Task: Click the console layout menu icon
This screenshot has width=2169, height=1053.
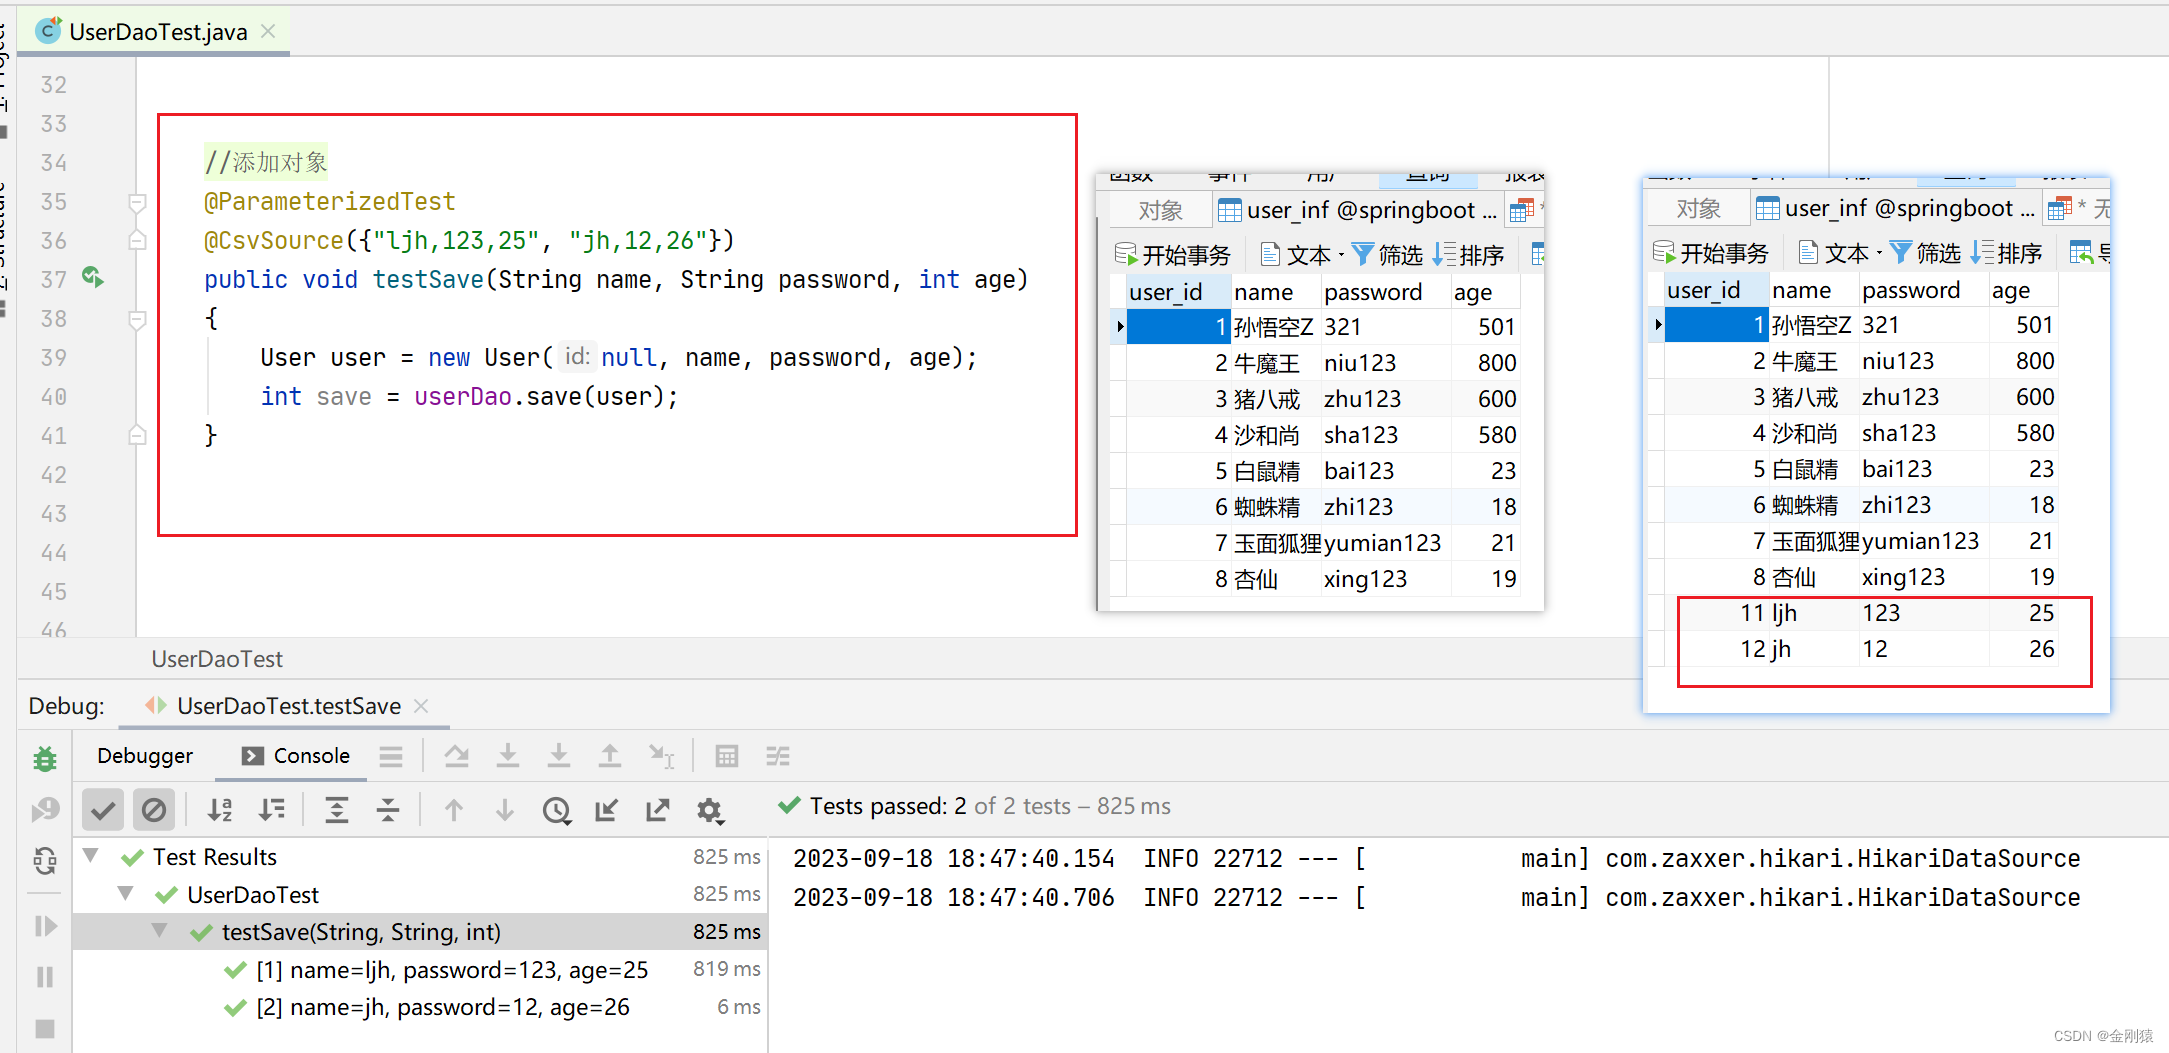Action: pos(391,756)
